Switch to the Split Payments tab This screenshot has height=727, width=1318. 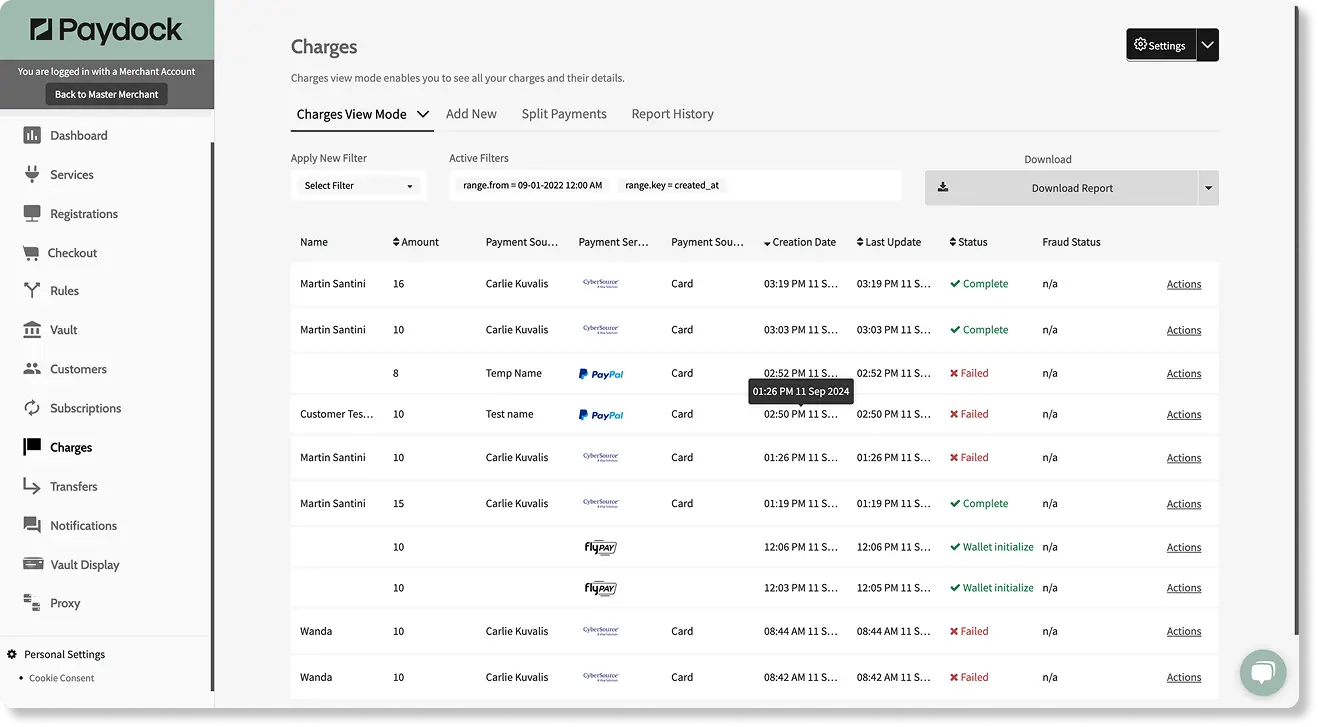[x=564, y=114]
